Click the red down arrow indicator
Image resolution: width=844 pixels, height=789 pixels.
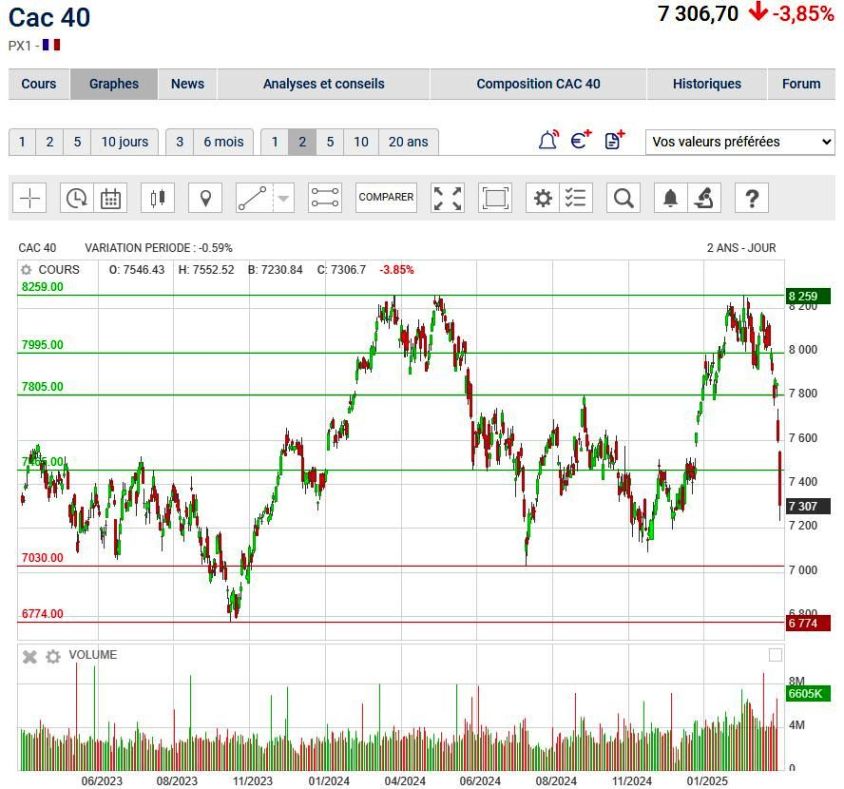758,11
